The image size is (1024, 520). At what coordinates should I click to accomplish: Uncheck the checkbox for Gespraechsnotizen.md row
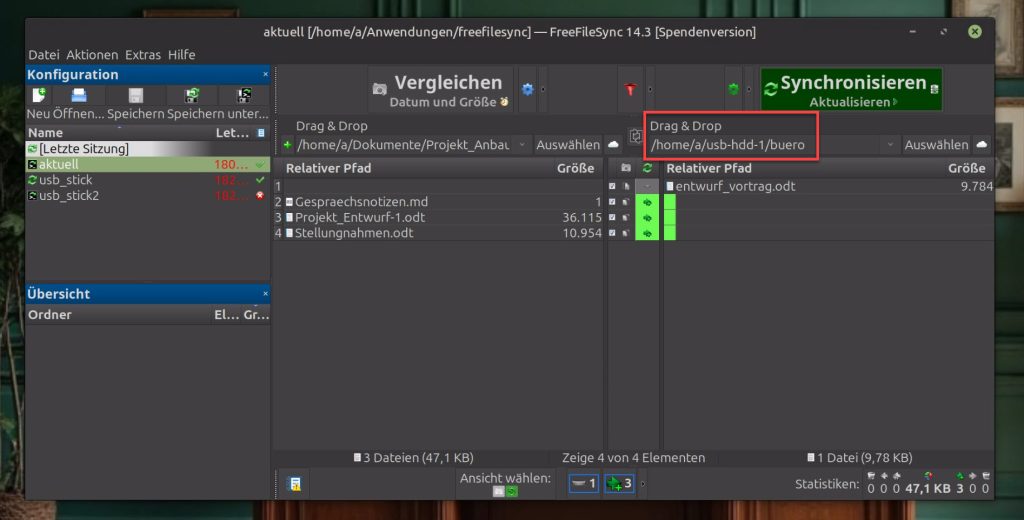[x=612, y=202]
